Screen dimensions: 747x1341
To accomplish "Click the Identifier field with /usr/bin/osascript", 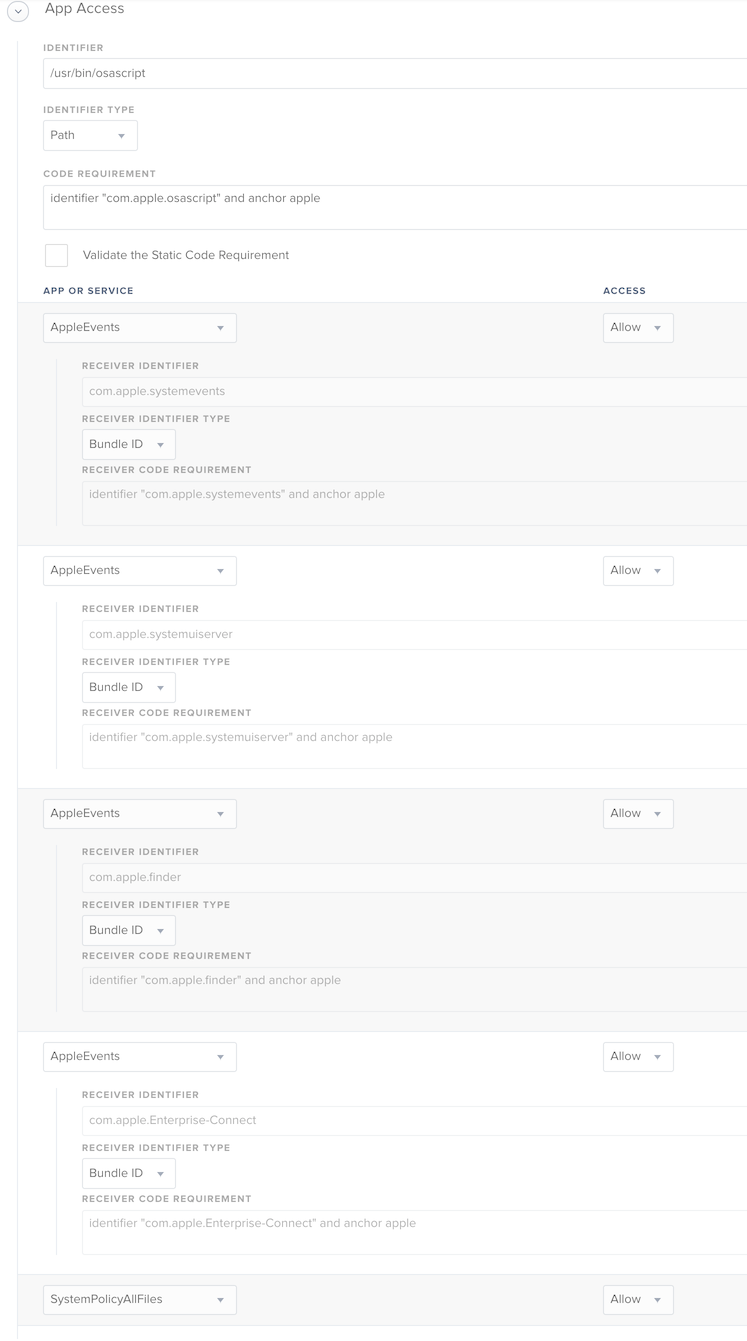I will pos(395,73).
